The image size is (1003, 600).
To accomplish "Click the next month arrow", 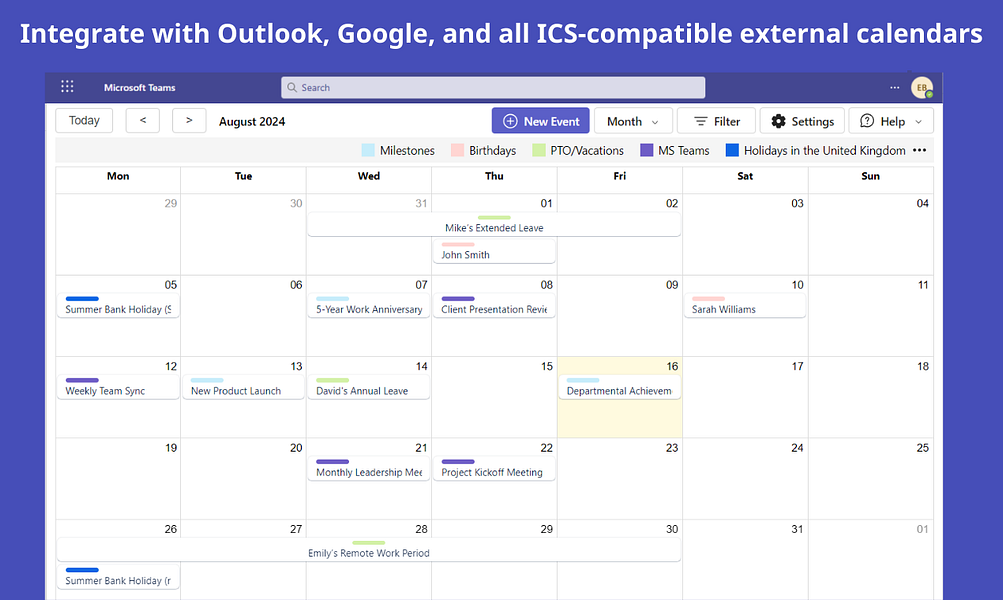I will pyautogui.click(x=188, y=120).
